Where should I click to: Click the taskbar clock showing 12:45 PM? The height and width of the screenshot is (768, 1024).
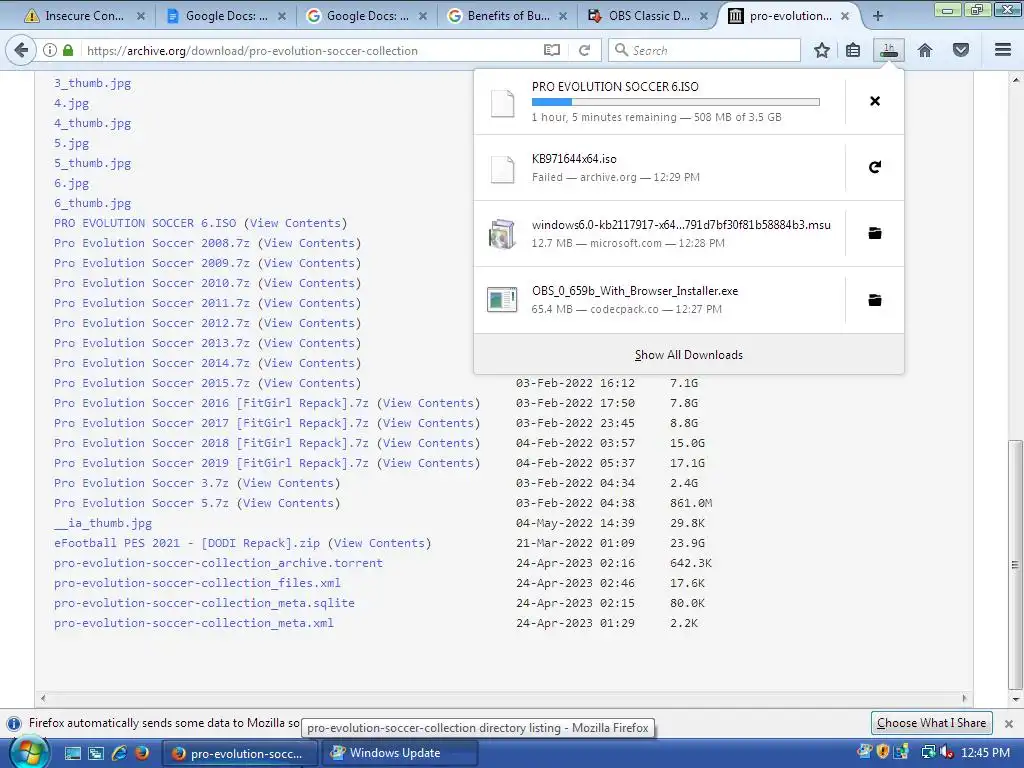[x=985, y=753]
